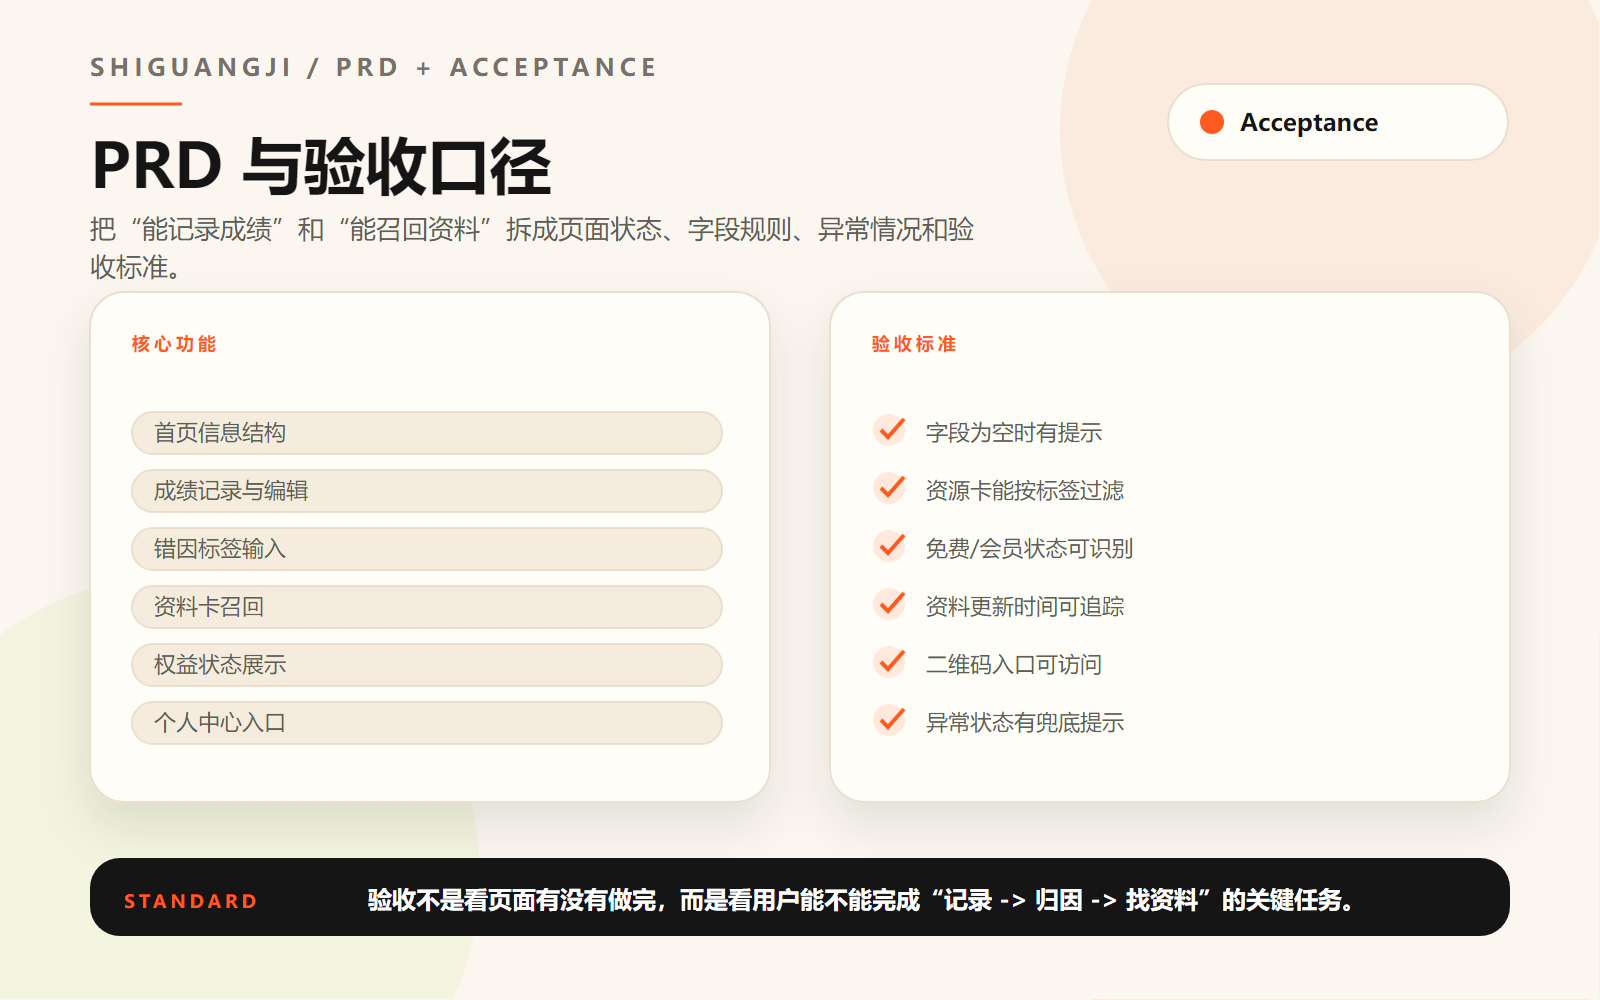Viewport: 1600px width, 1000px height.
Task: Click the orange dot in Acceptance badge
Action: [1212, 122]
